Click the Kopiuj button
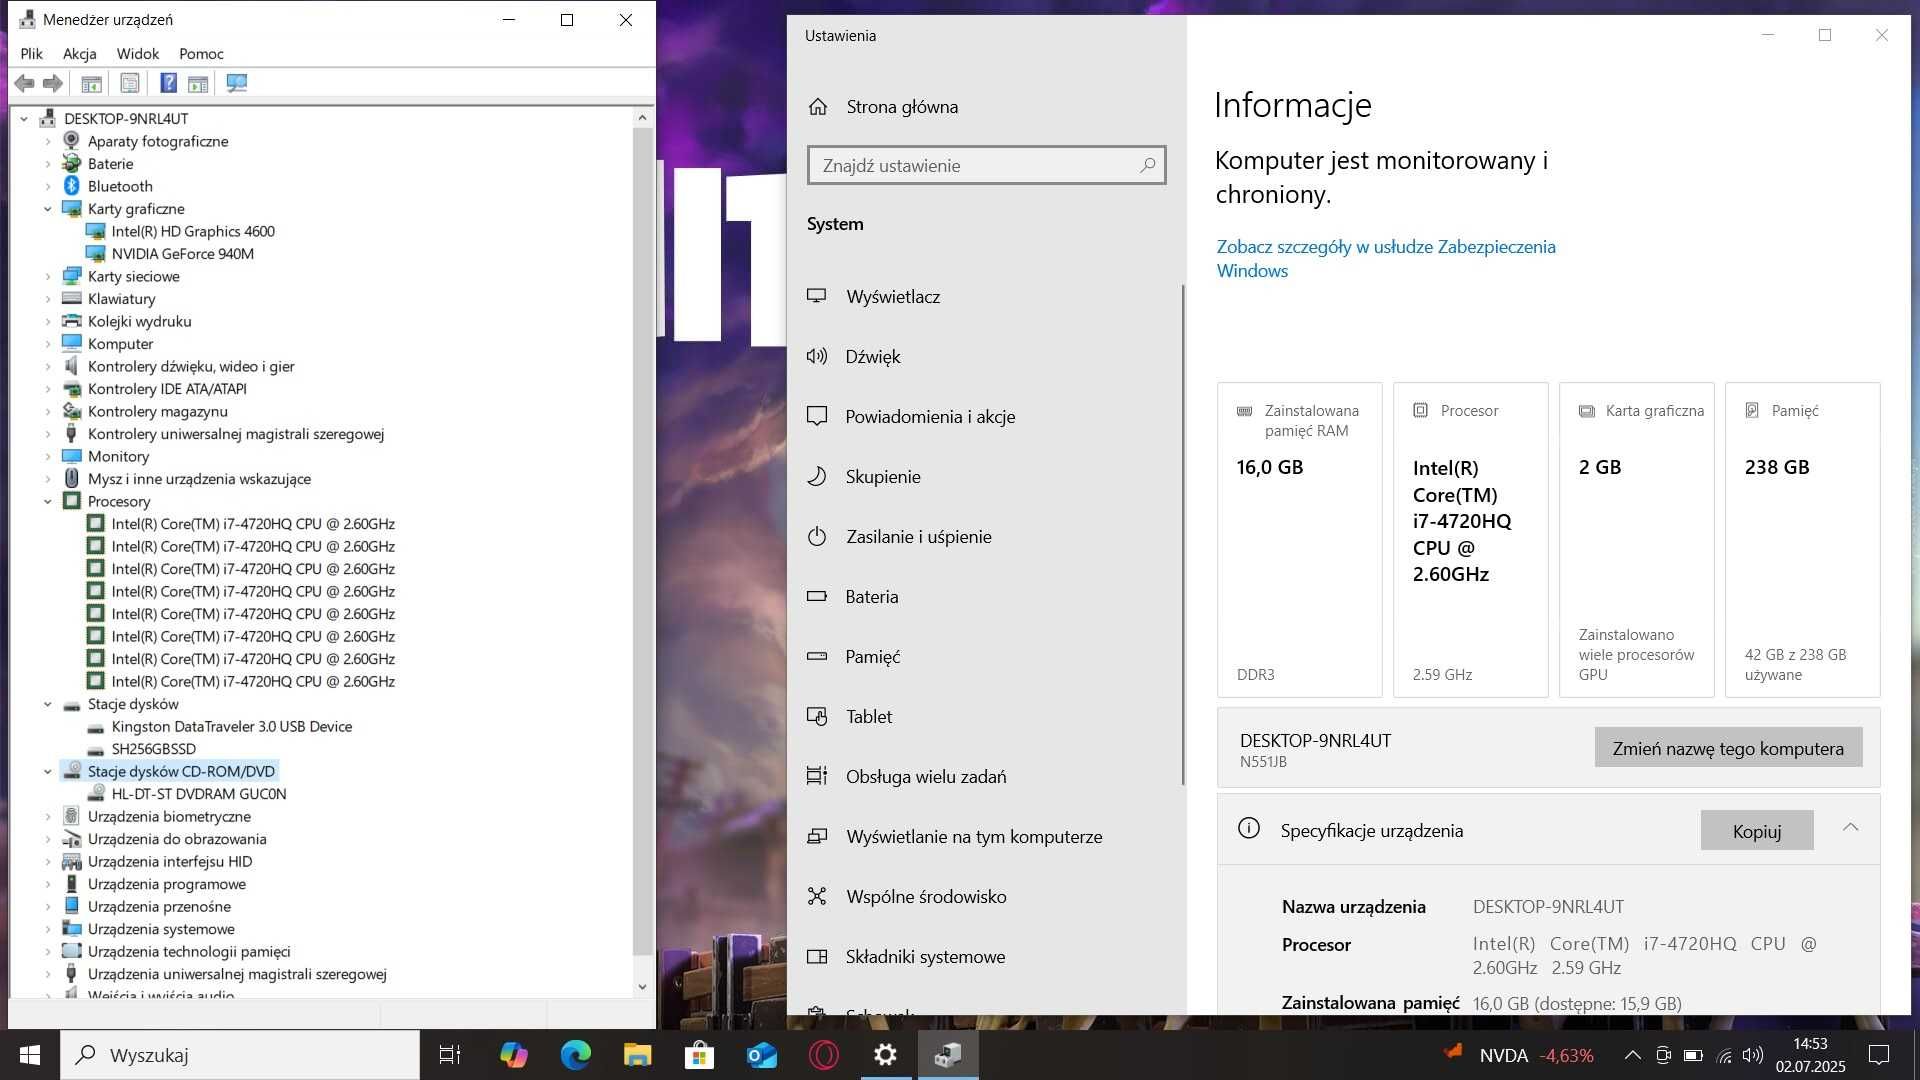 coord(1757,831)
